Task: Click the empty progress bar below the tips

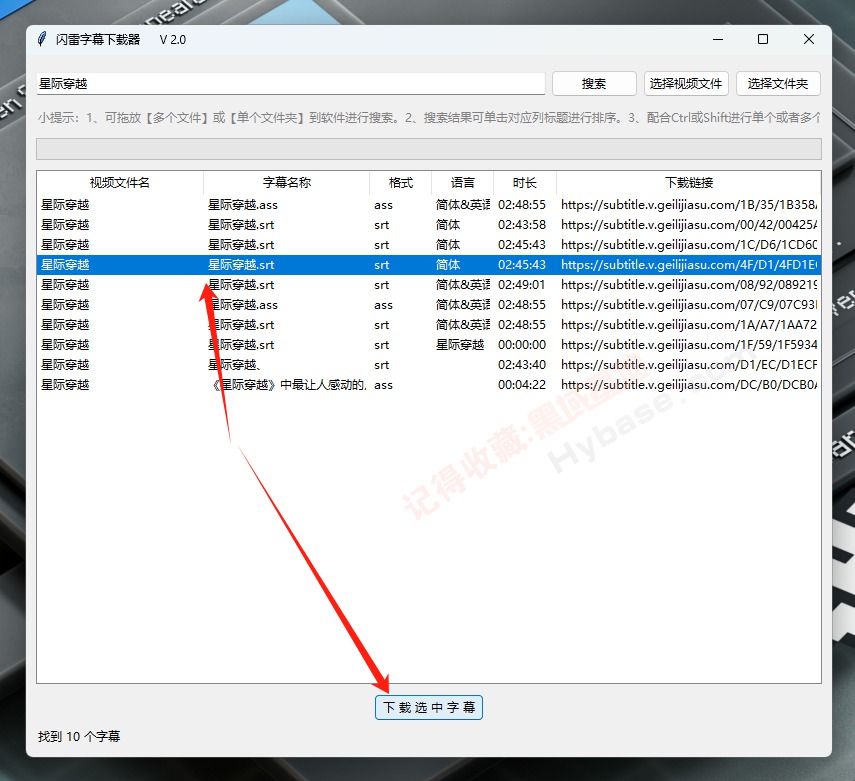Action: click(429, 149)
